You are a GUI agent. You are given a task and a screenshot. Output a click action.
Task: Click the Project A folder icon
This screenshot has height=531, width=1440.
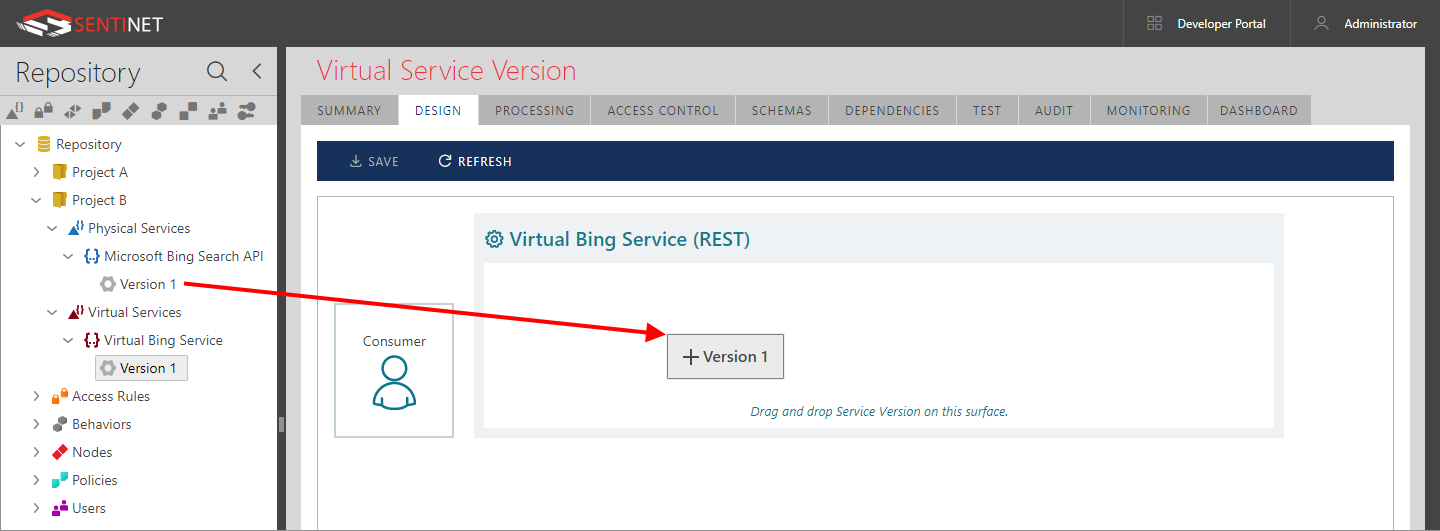click(x=60, y=172)
